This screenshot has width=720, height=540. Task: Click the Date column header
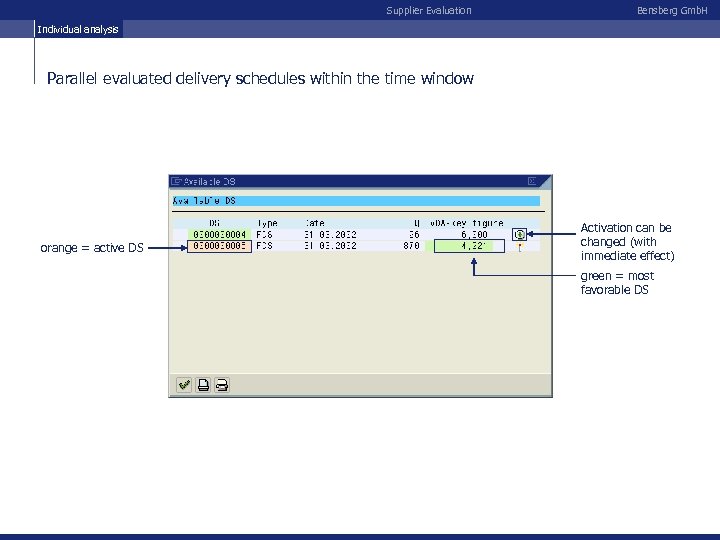pyautogui.click(x=315, y=223)
